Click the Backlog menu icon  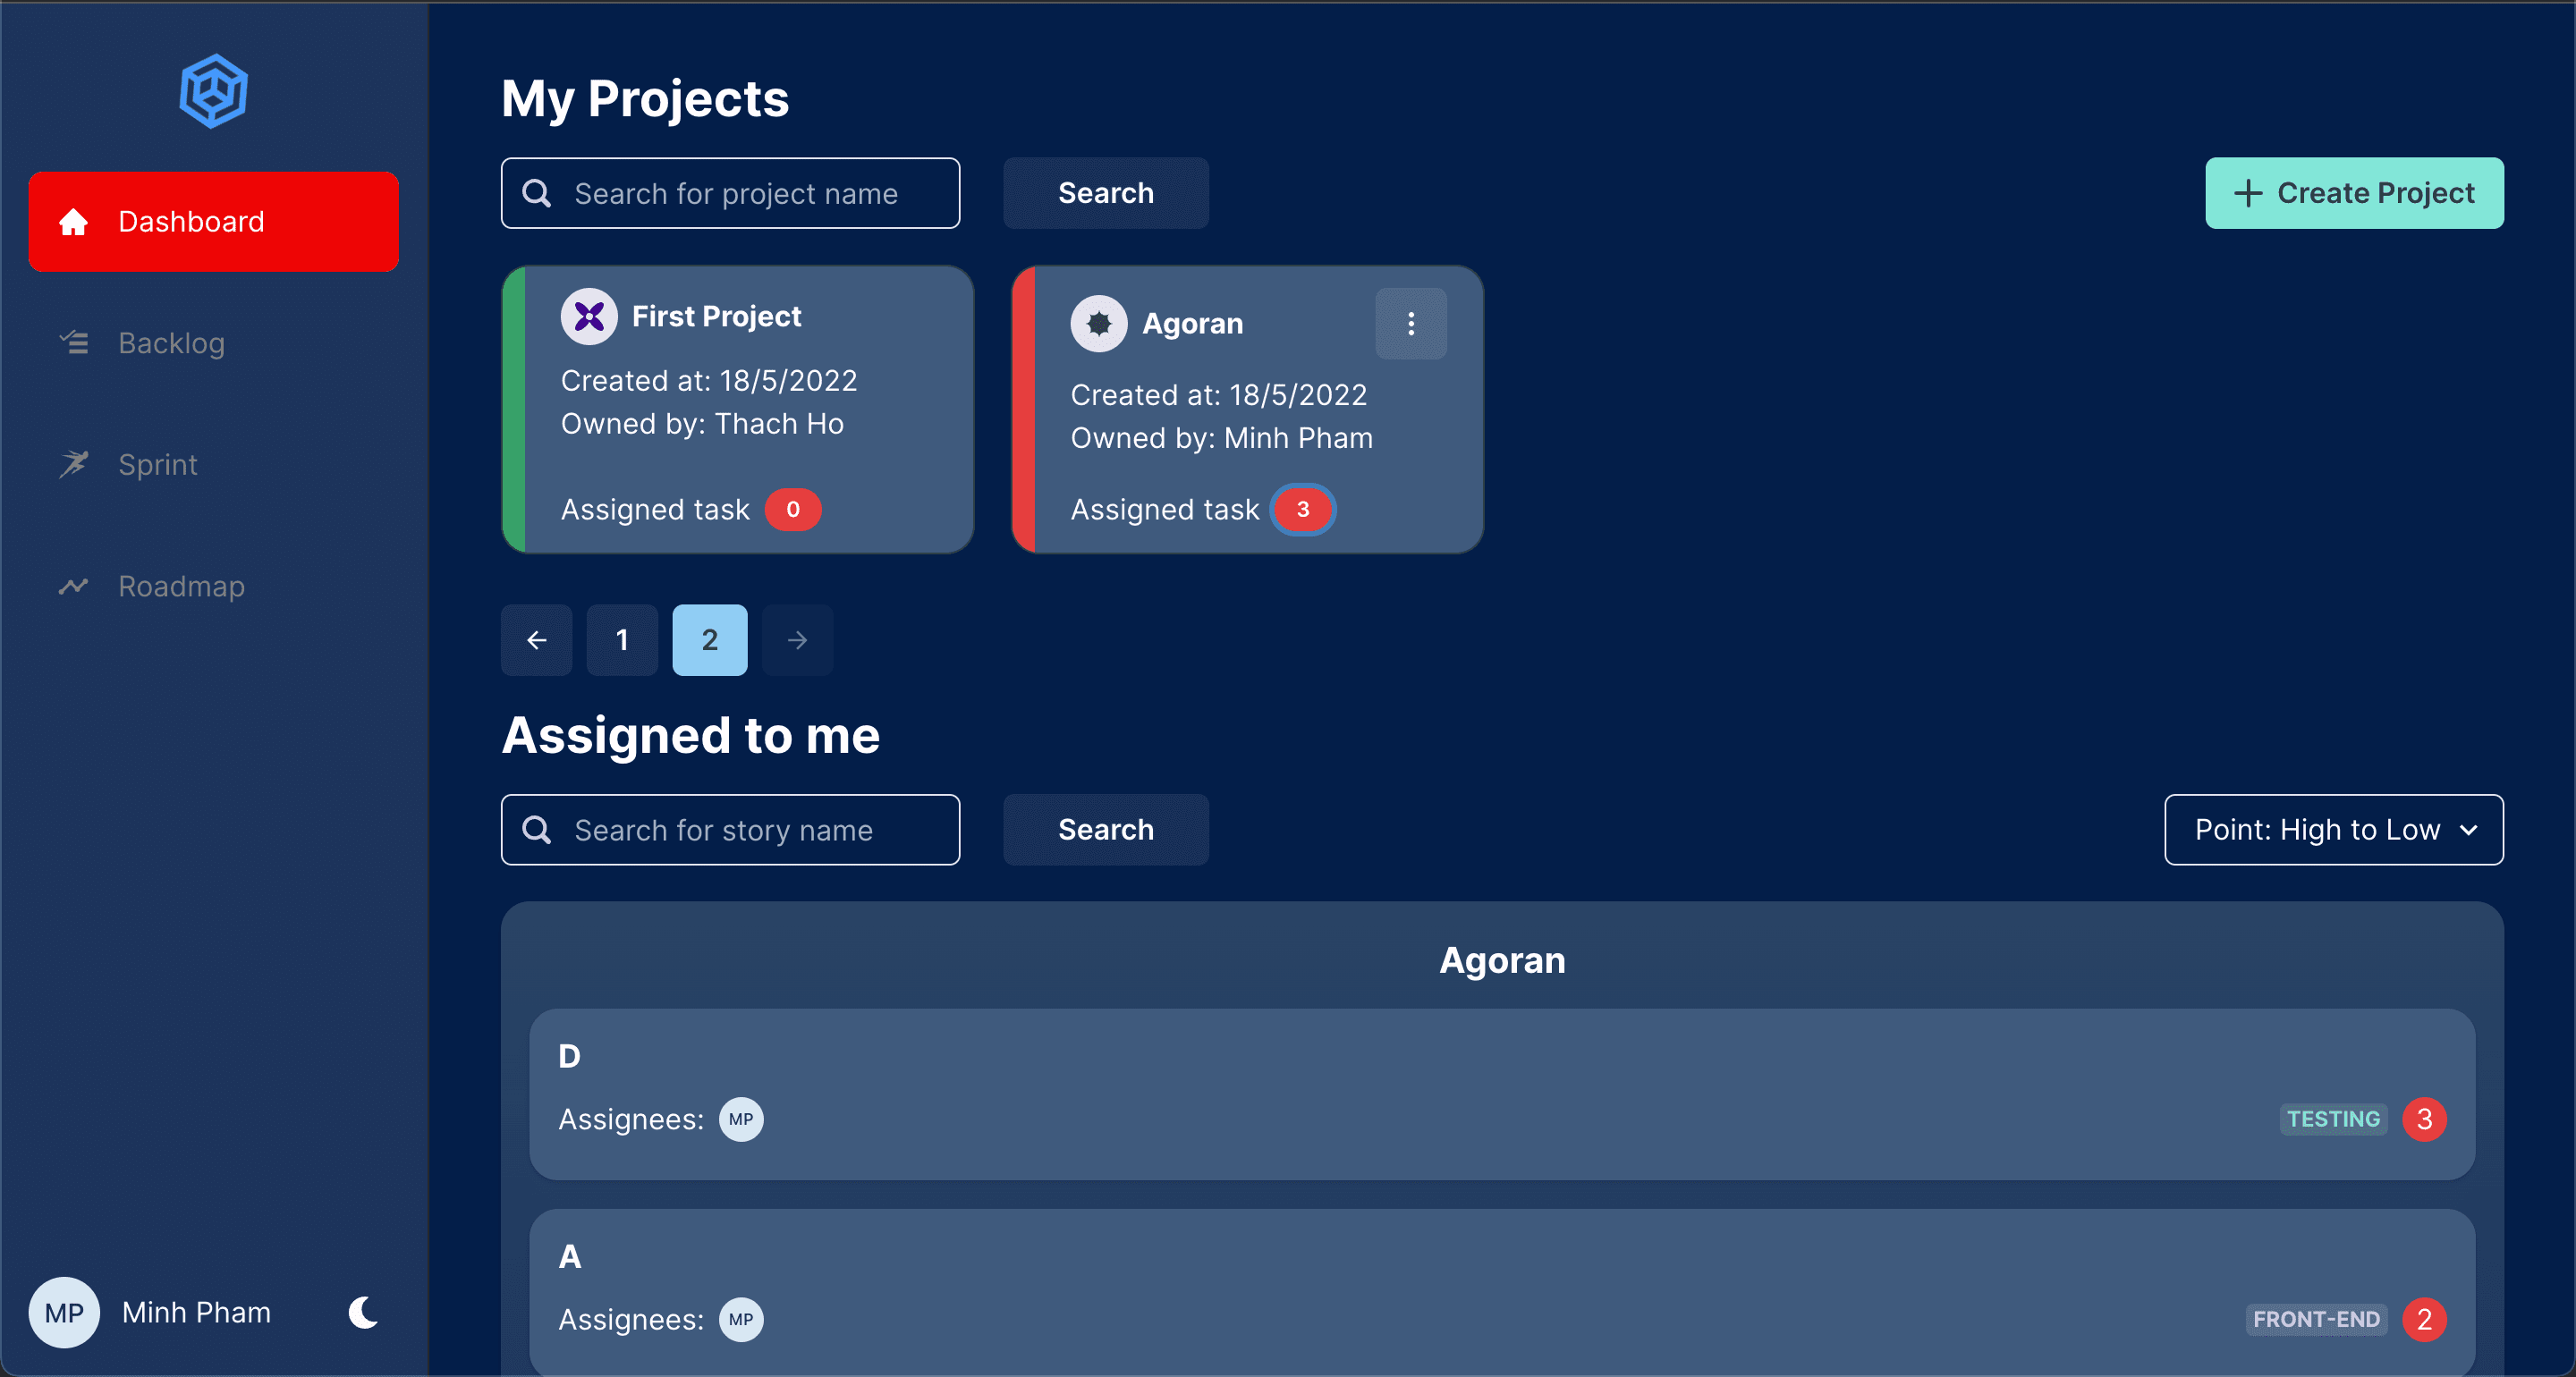(75, 342)
